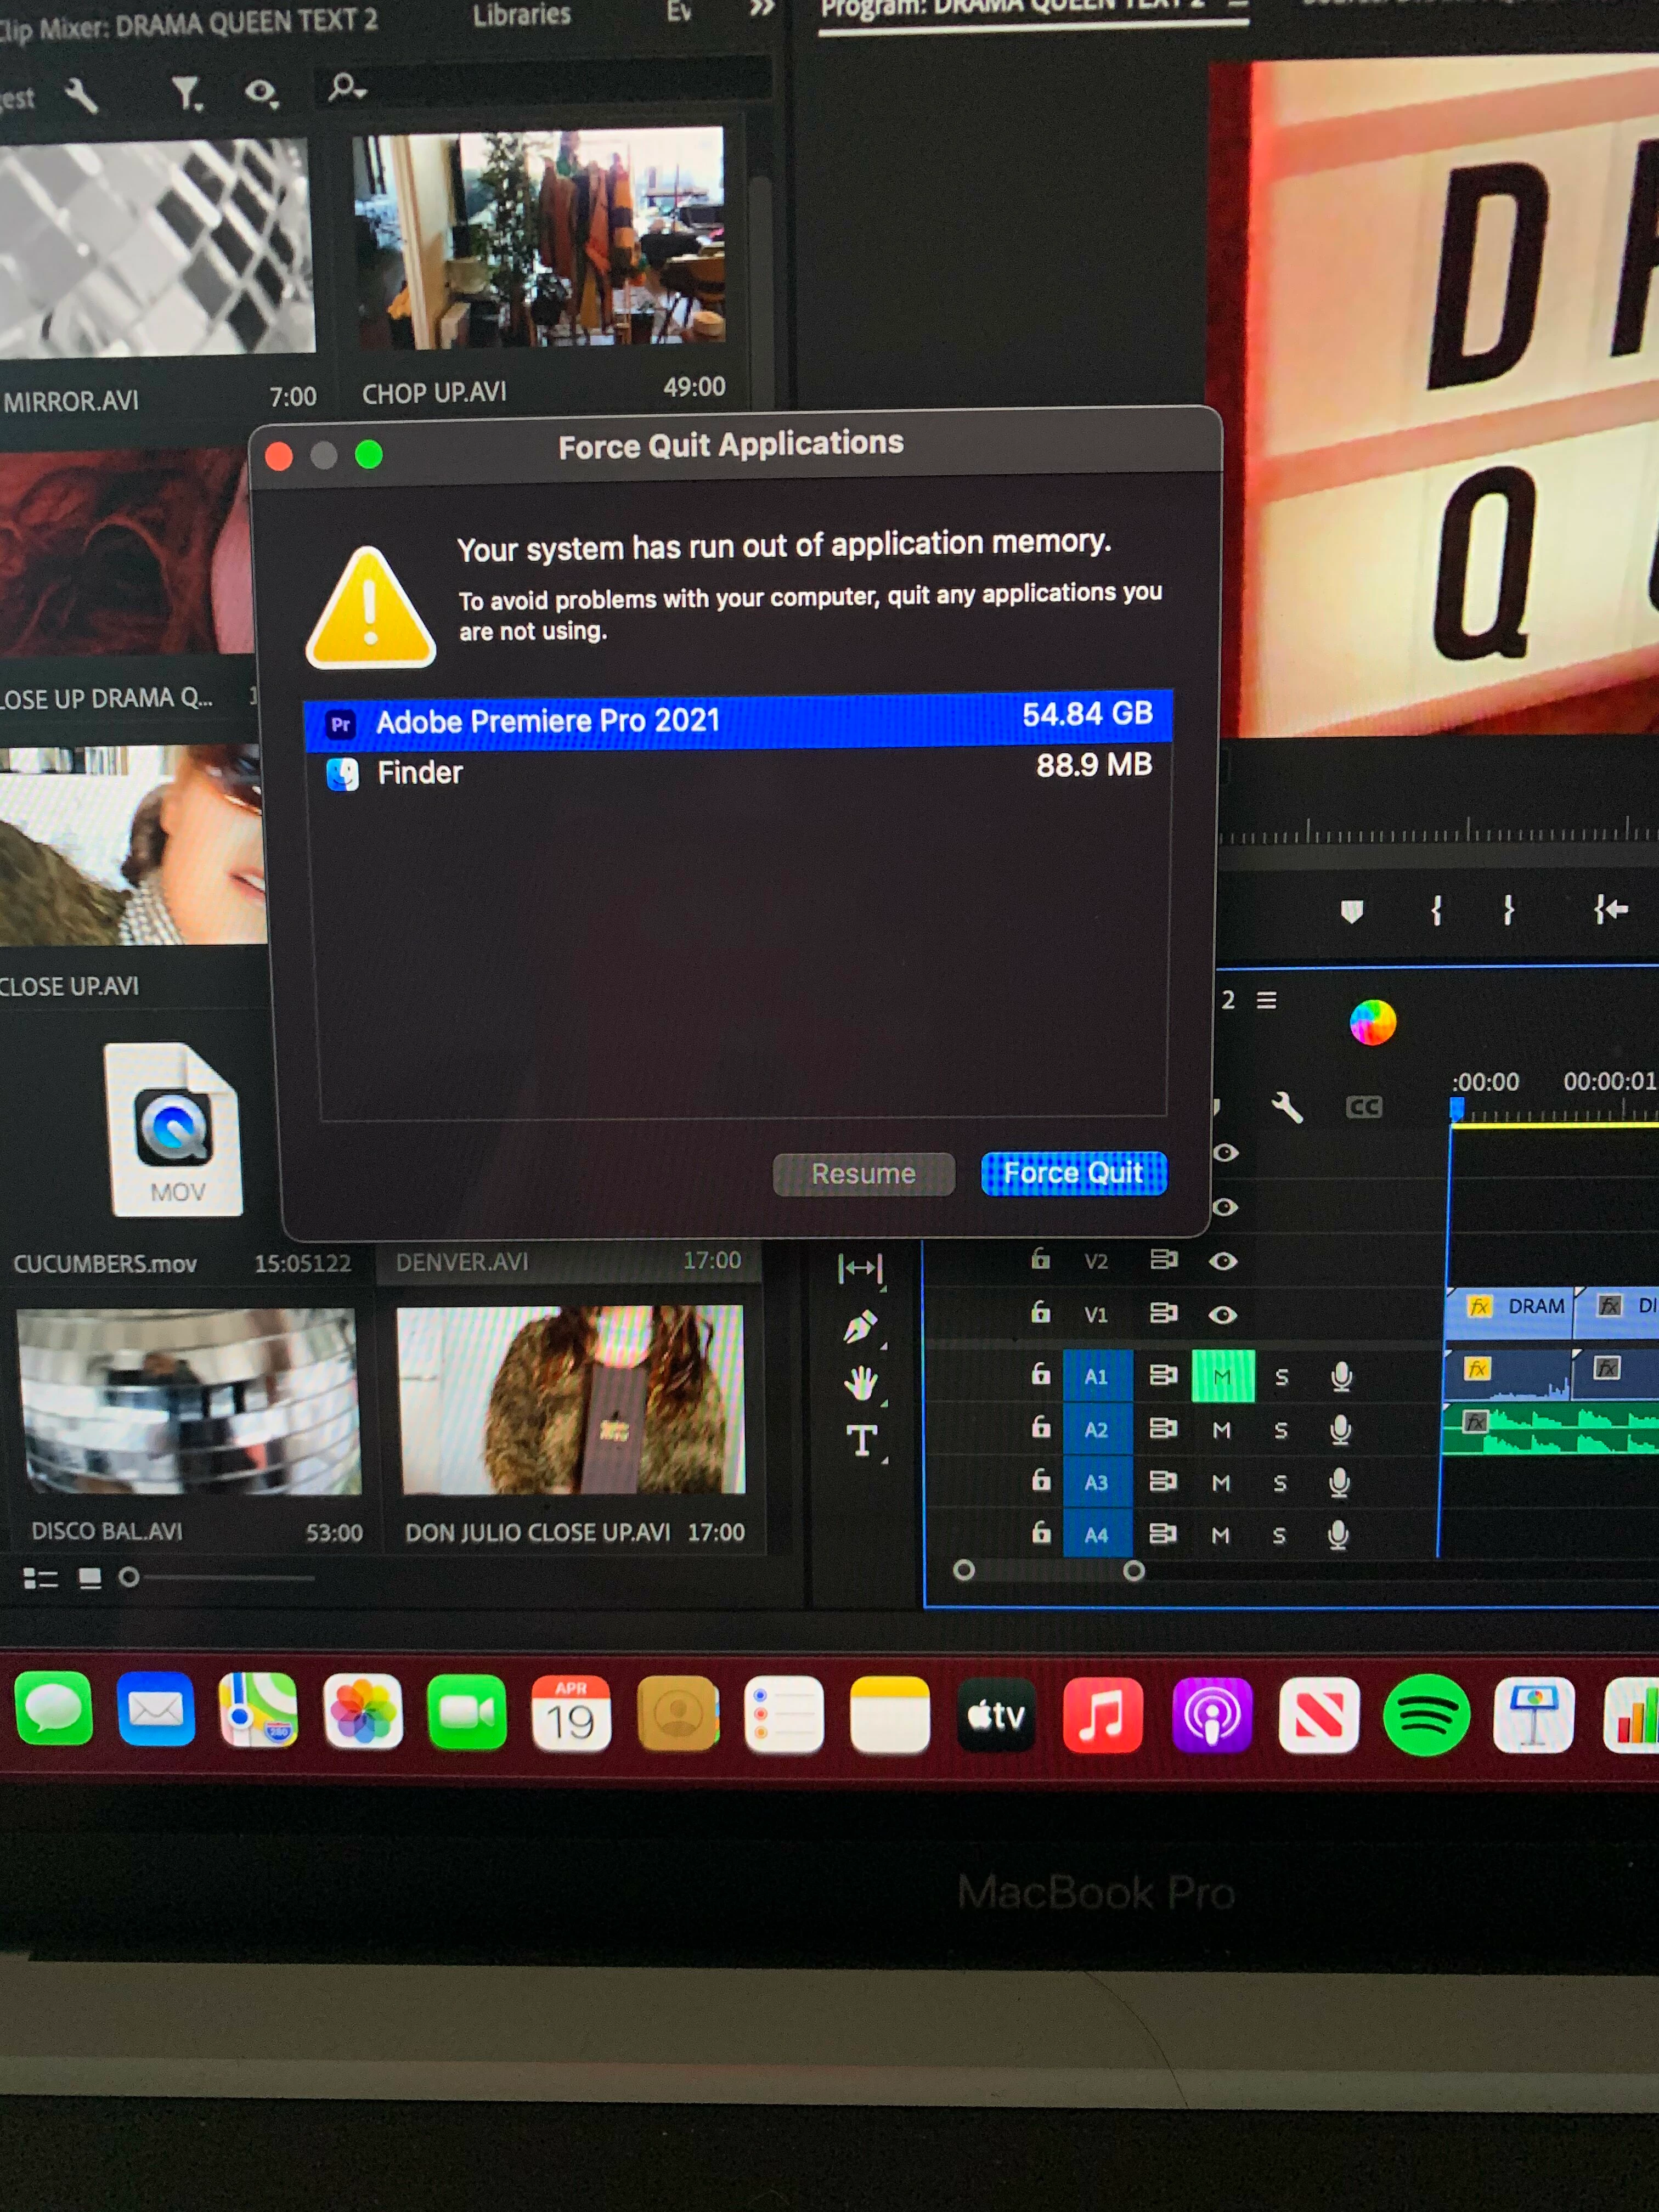
Task: Unmute track A1 with green M
Action: (1222, 1377)
